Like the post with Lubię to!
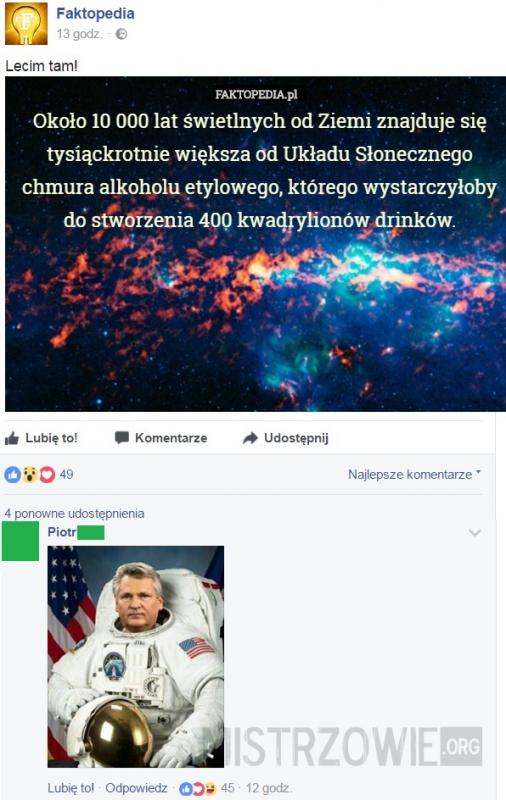 pyautogui.click(x=41, y=438)
